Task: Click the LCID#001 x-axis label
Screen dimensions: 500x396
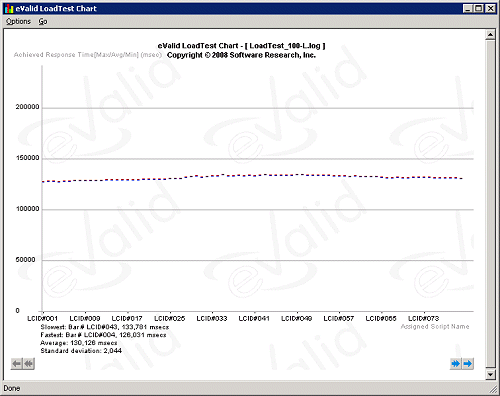Action: [x=42, y=319]
